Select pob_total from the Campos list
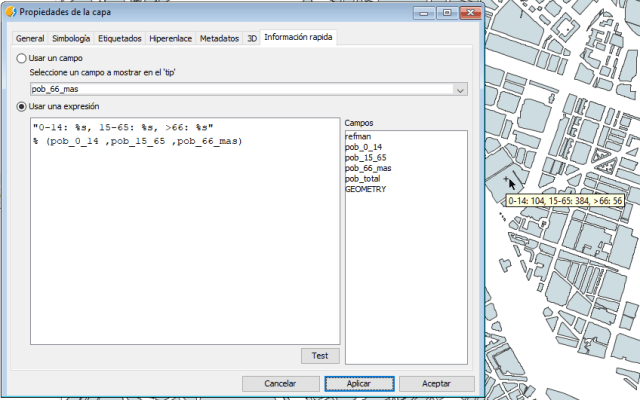Viewport: 640px width, 400px height. click(x=363, y=178)
